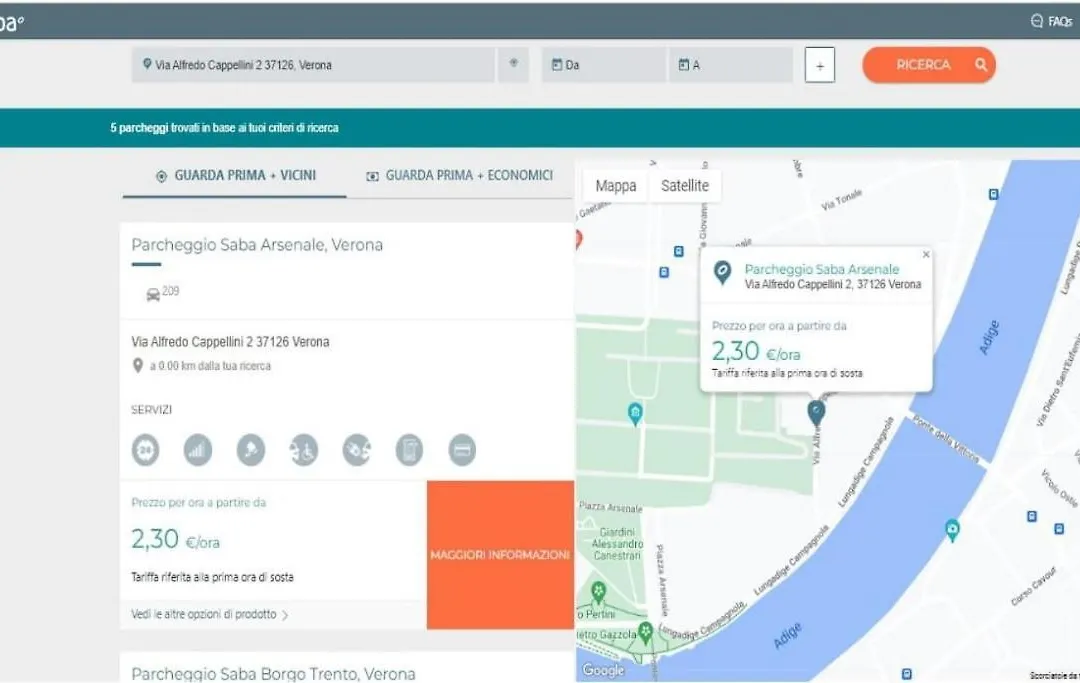This screenshot has height=683, width=1080.
Task: Click the electric plug charging service icon
Action: (357, 450)
